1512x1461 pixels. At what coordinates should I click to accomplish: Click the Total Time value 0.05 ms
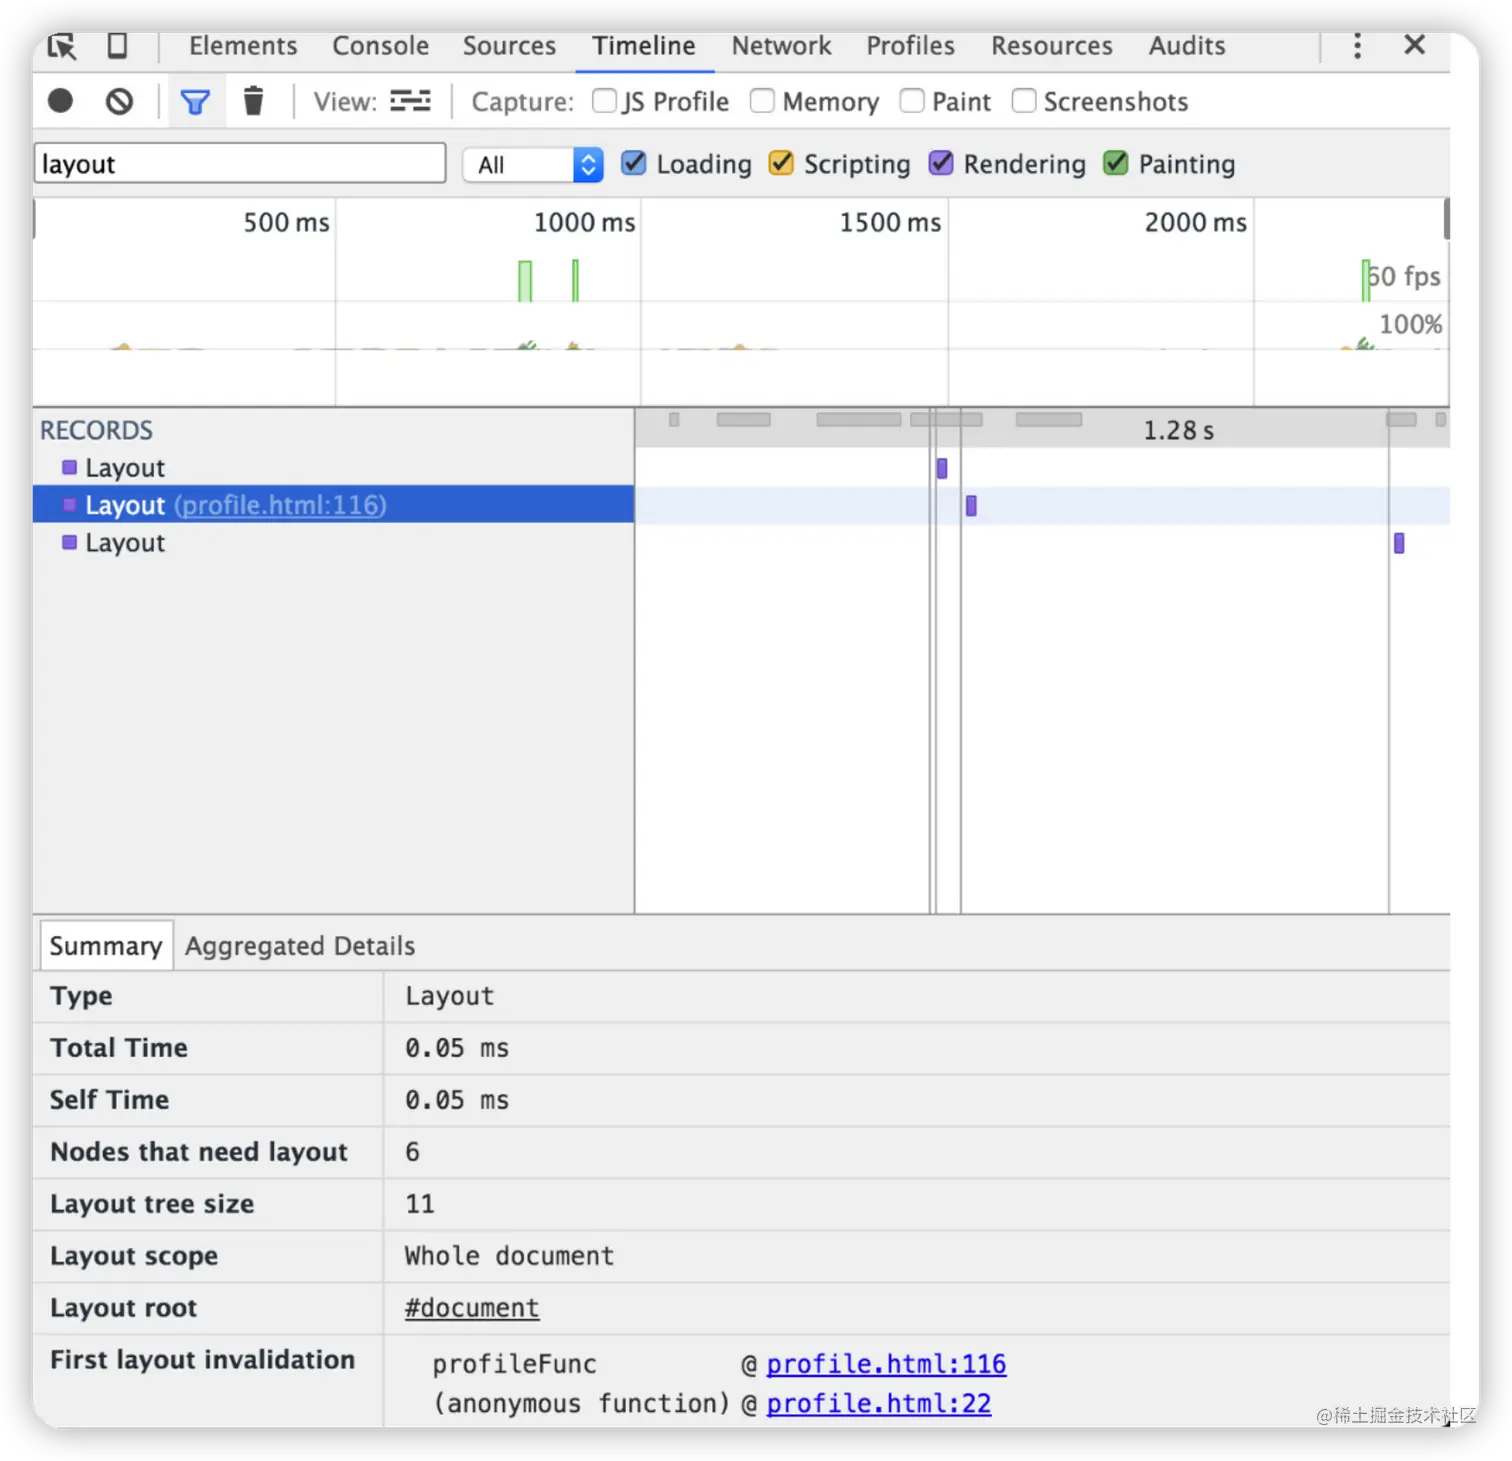(457, 1048)
